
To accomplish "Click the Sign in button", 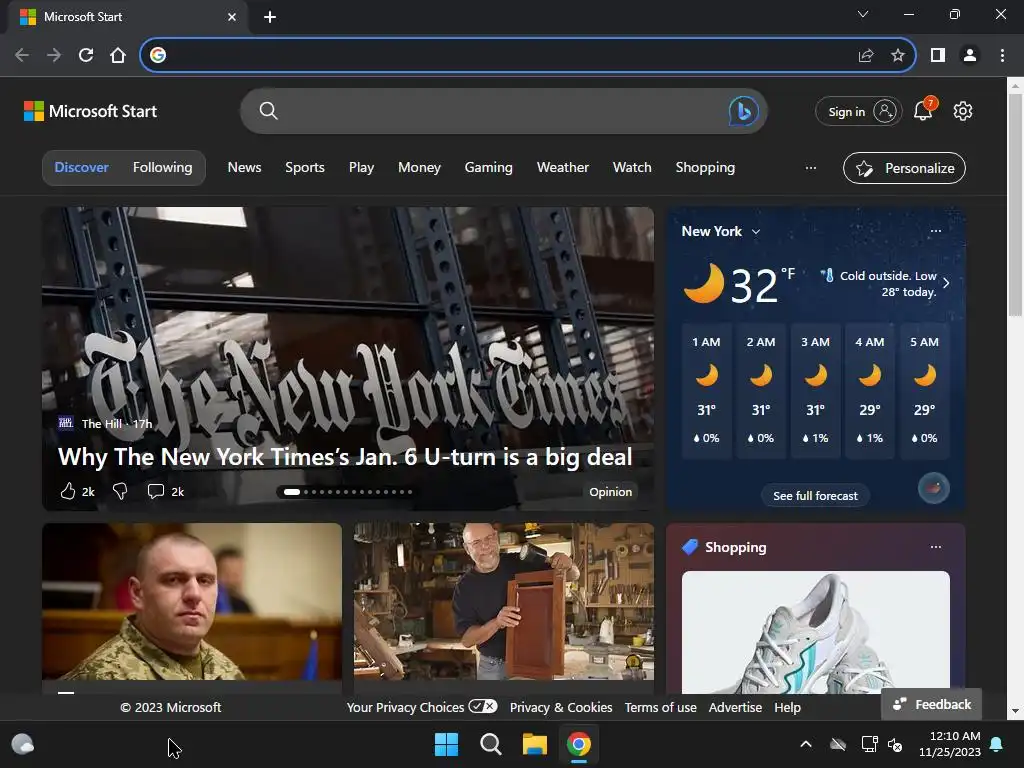I will (858, 112).
